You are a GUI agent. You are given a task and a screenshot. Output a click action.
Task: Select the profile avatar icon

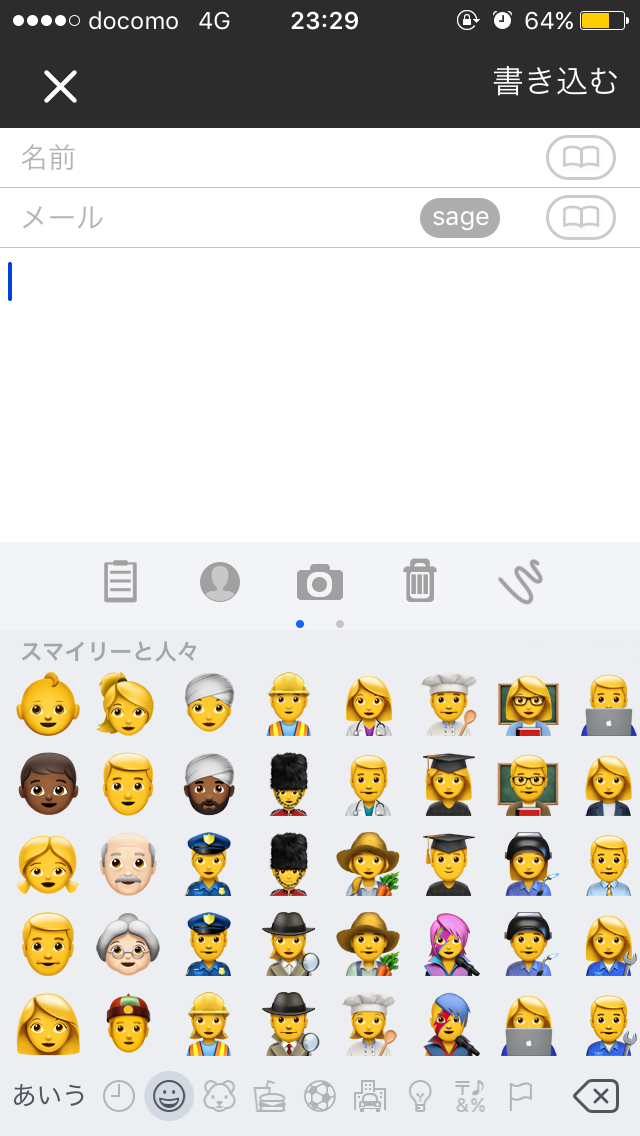click(220, 581)
